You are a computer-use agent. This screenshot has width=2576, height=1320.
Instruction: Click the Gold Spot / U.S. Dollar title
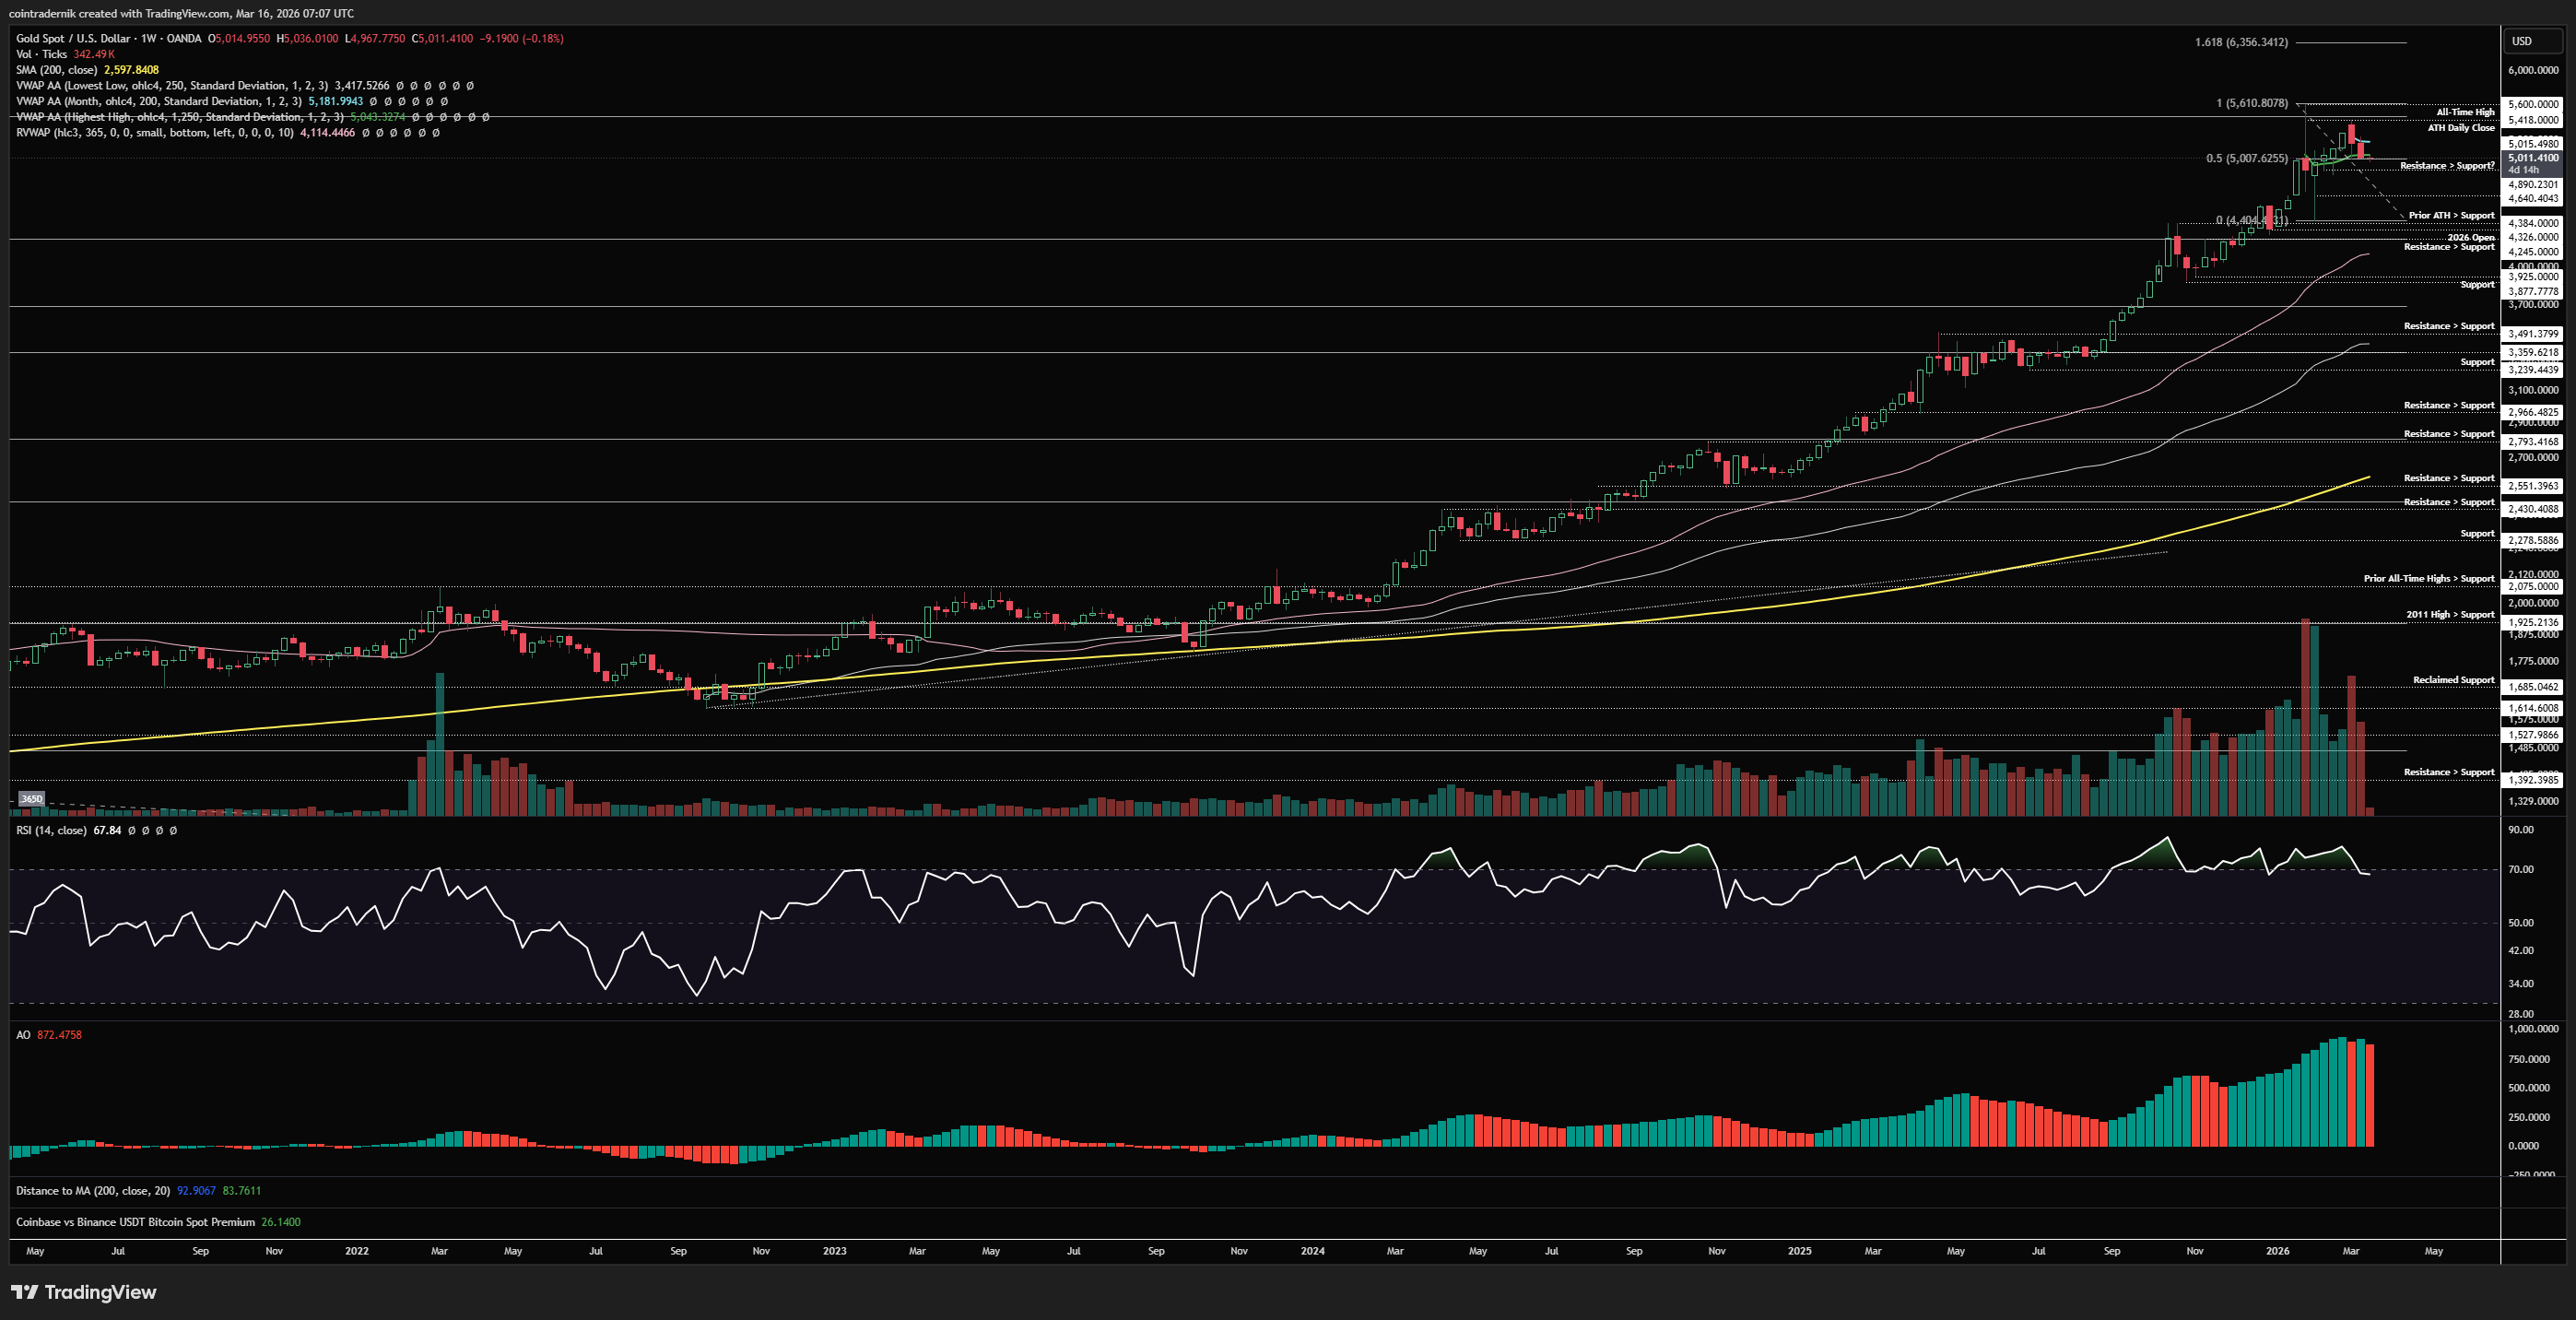[73, 38]
